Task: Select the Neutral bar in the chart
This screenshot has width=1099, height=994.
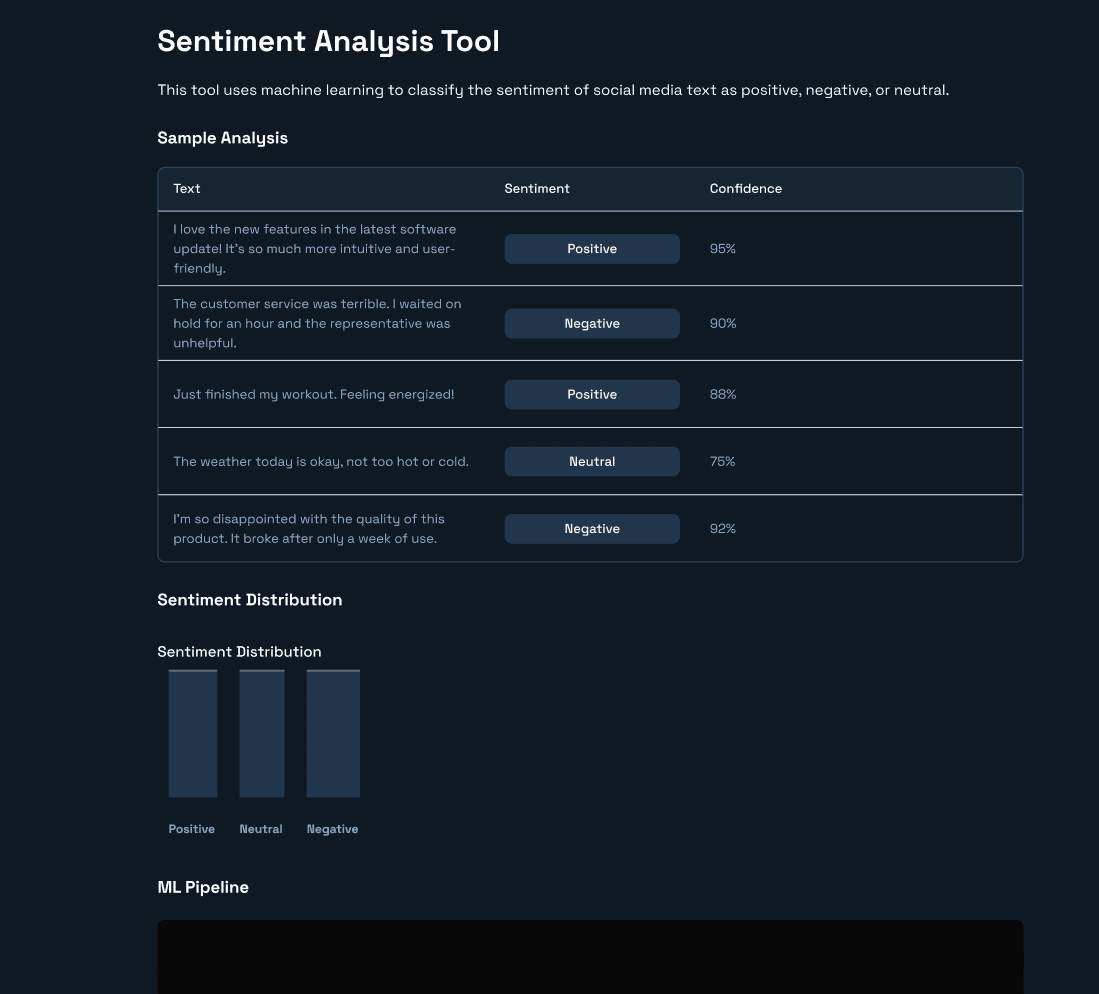Action: pos(261,733)
